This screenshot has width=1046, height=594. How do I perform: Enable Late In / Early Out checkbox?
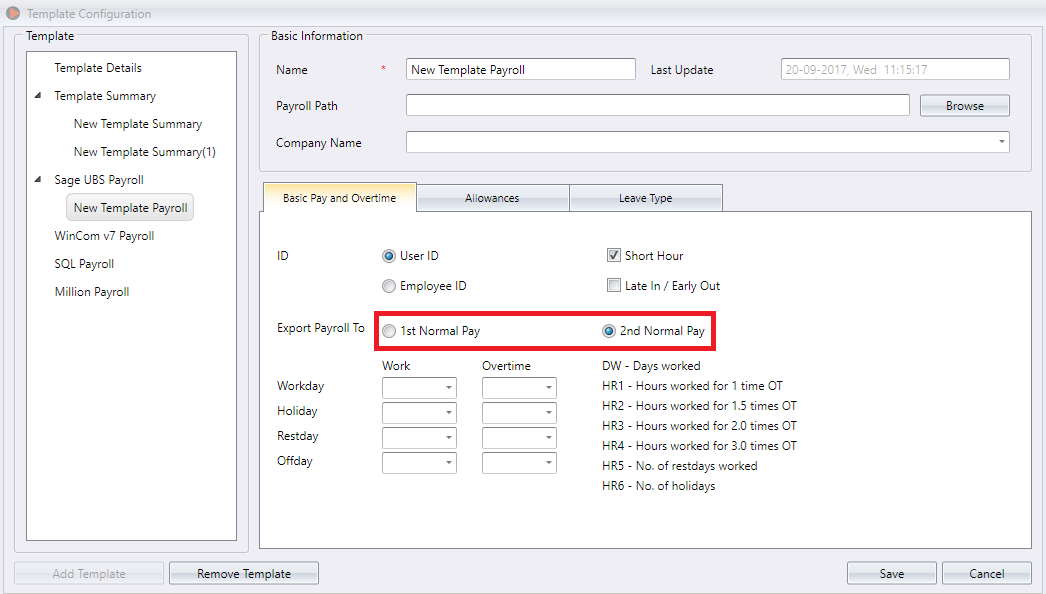(x=614, y=285)
